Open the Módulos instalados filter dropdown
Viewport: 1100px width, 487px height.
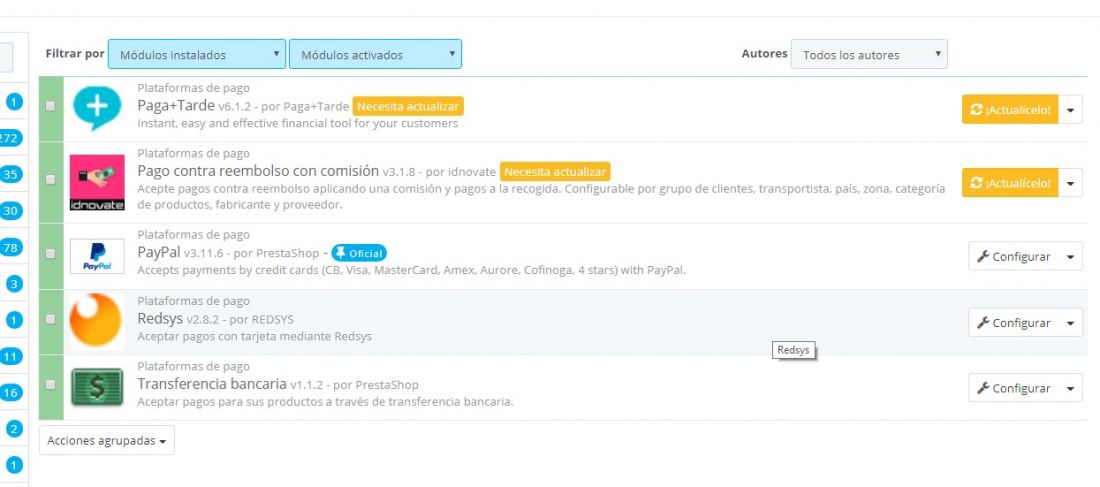196,54
